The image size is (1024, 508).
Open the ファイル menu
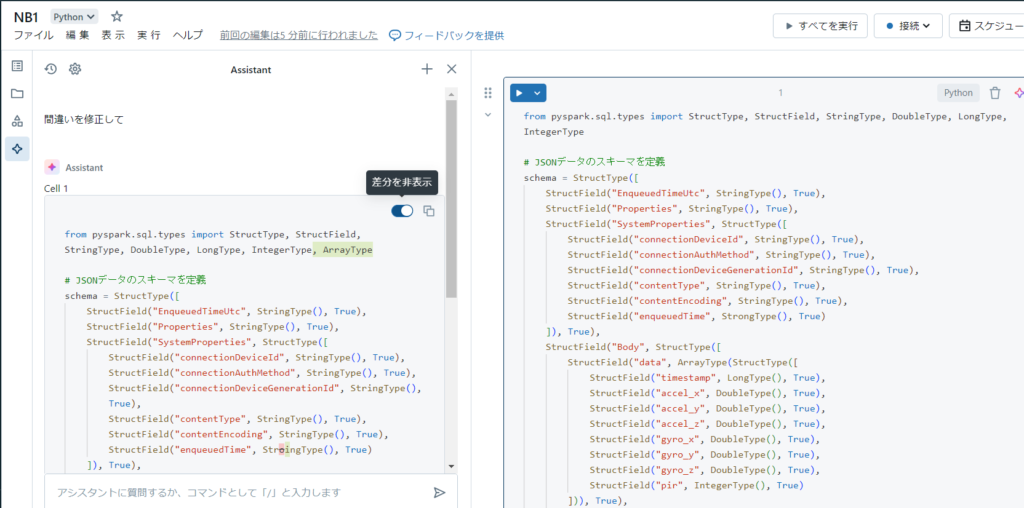(33, 35)
